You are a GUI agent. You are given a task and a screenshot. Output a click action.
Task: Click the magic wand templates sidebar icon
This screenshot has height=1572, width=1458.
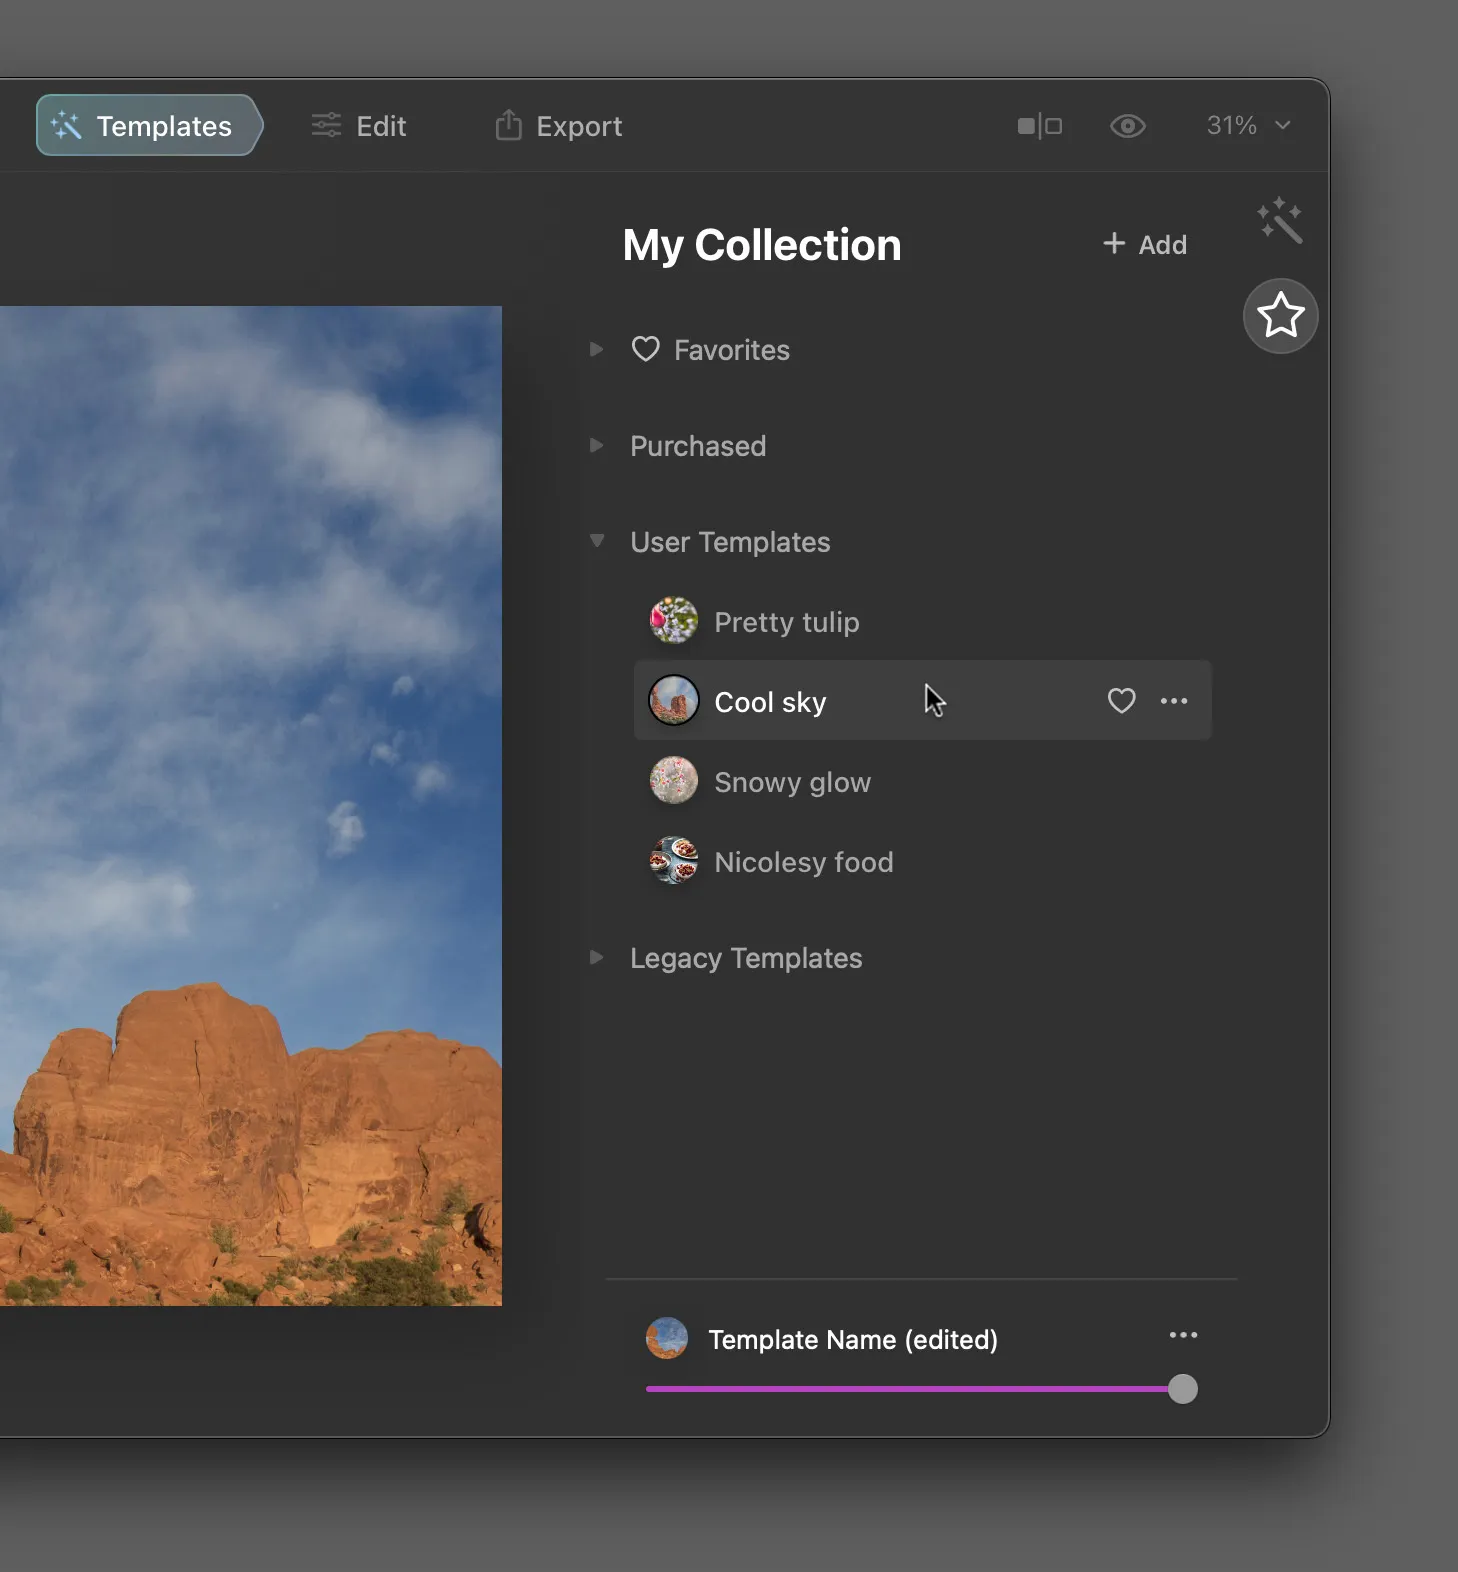(1279, 221)
